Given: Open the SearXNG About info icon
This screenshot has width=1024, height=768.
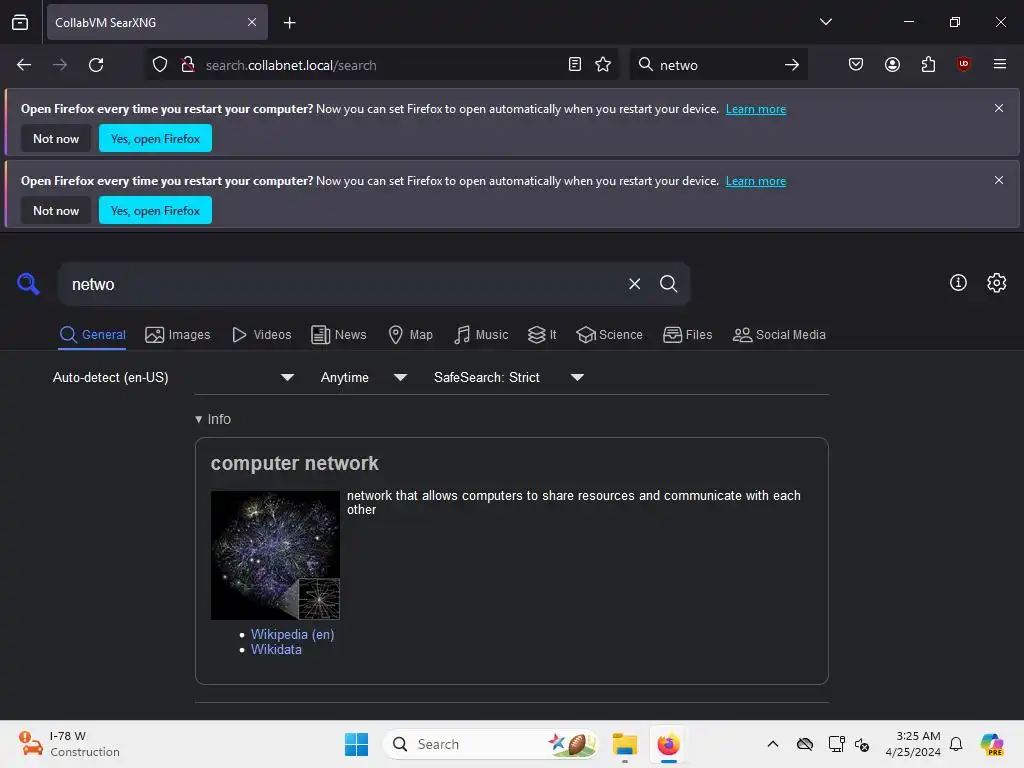Looking at the screenshot, I should (x=958, y=282).
